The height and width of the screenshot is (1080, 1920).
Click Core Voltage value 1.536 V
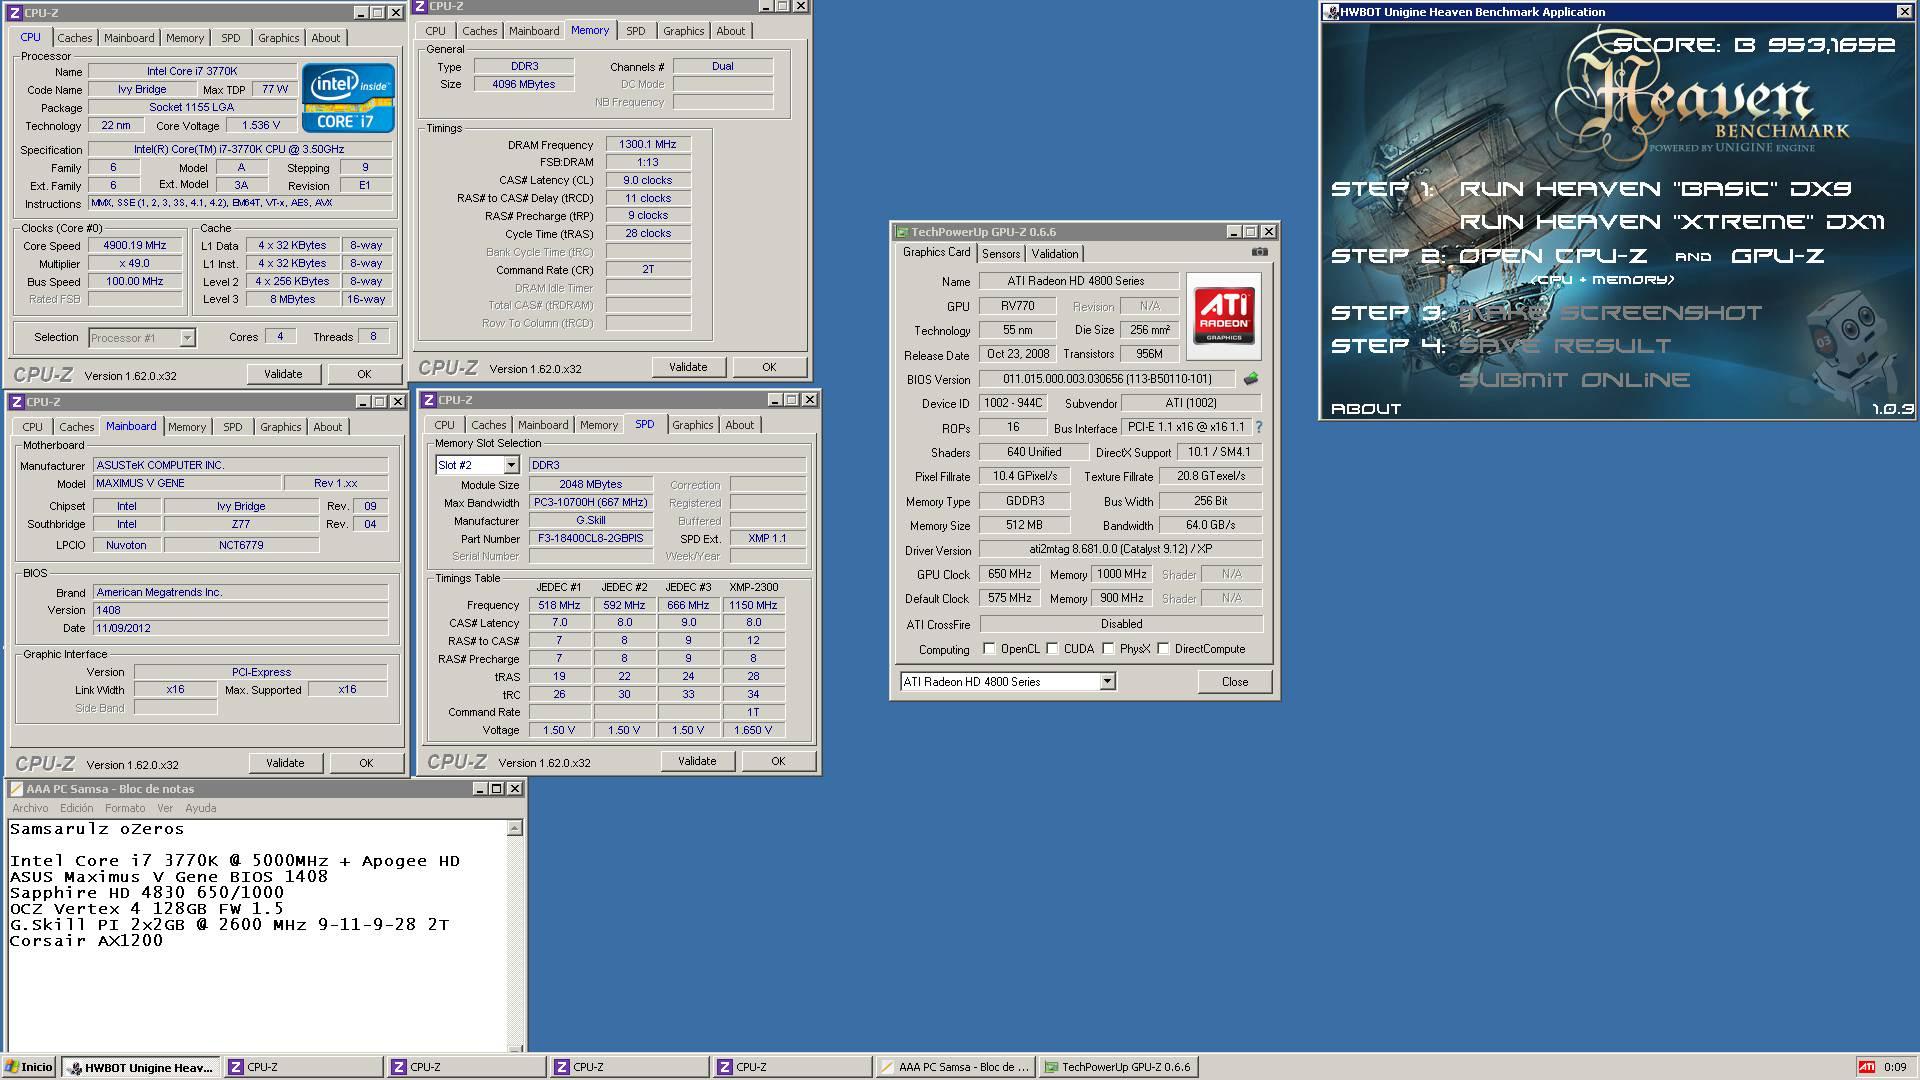pos(261,125)
